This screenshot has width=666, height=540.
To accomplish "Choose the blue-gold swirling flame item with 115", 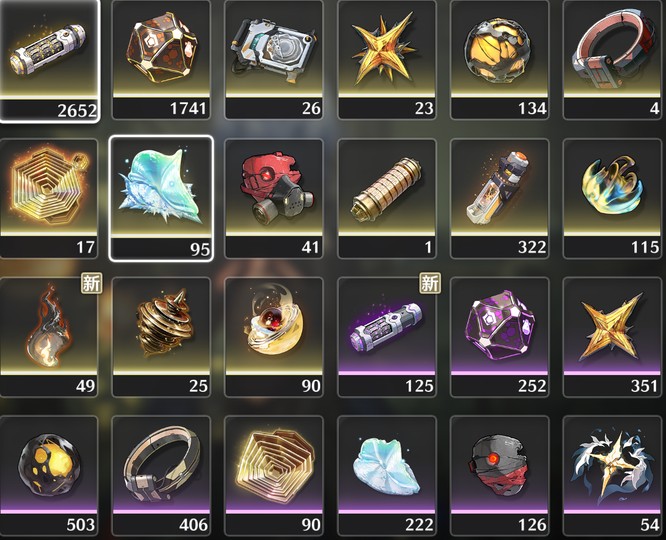I will (612, 198).
